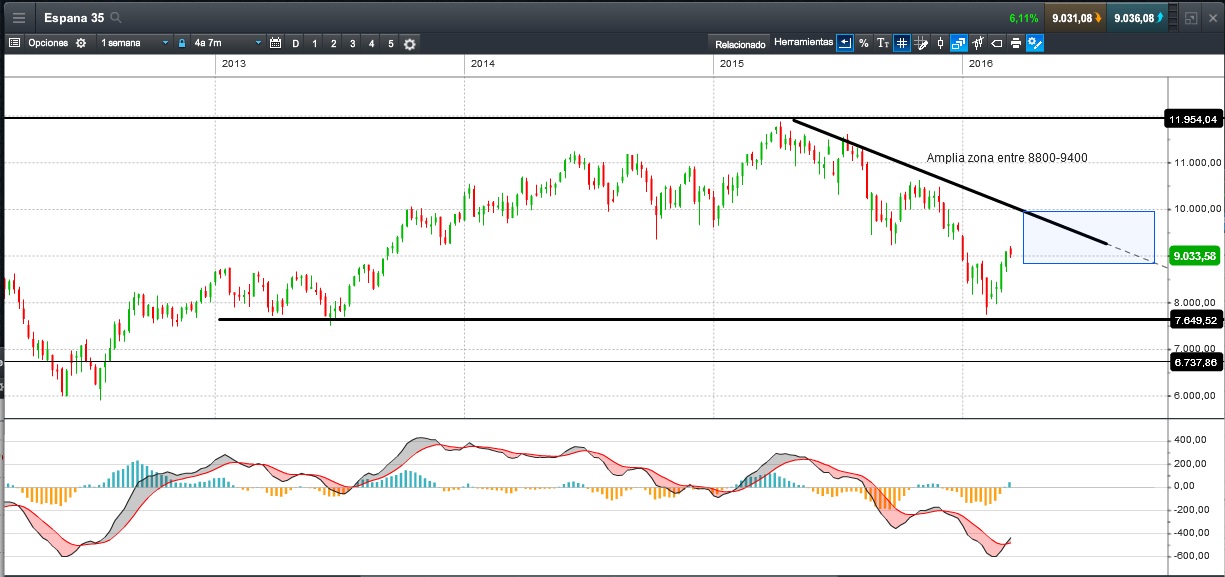Select the D preset view
Screen dimensions: 1225x577
tap(295, 43)
